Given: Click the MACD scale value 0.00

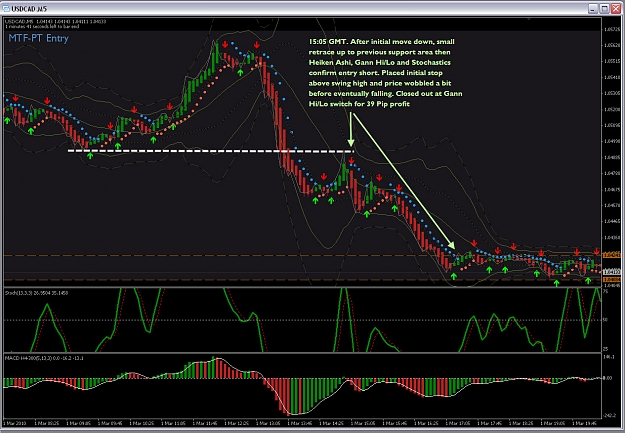Looking at the screenshot, I should (x=607, y=378).
